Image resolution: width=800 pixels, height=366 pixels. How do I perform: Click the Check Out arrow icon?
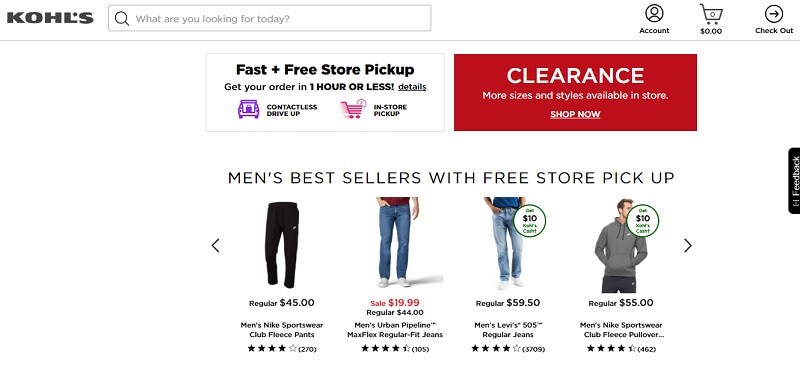click(x=773, y=14)
